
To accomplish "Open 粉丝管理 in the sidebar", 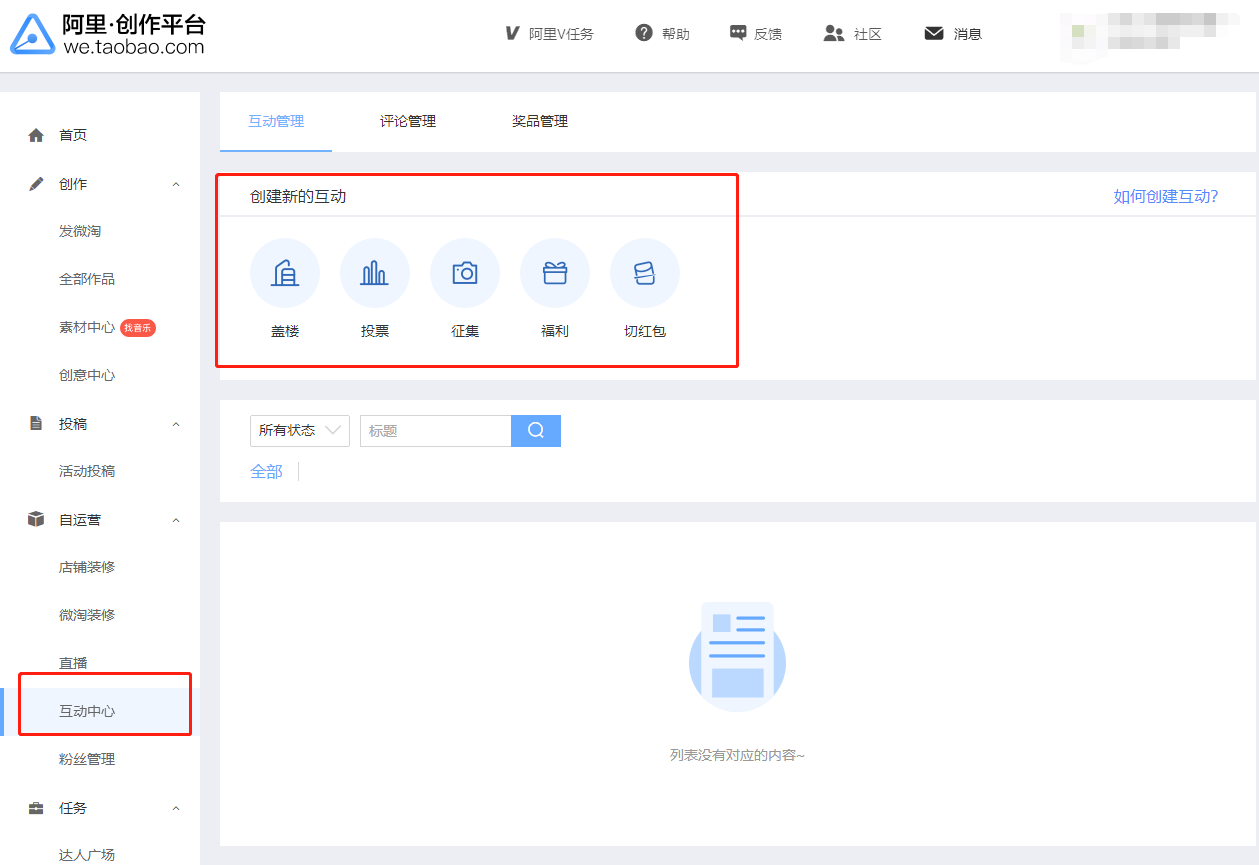I will 87,759.
